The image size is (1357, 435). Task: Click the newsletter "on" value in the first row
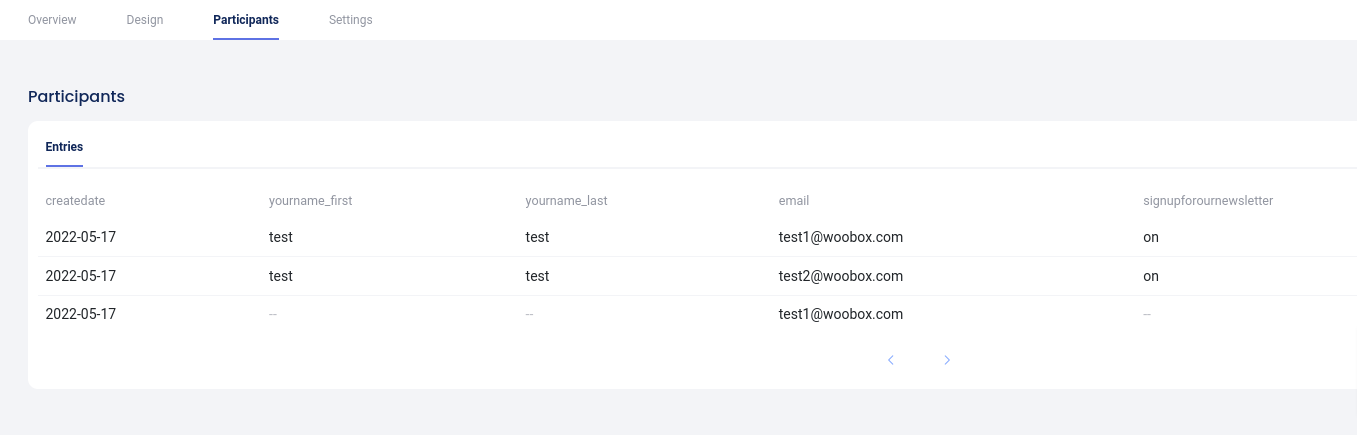(1151, 238)
